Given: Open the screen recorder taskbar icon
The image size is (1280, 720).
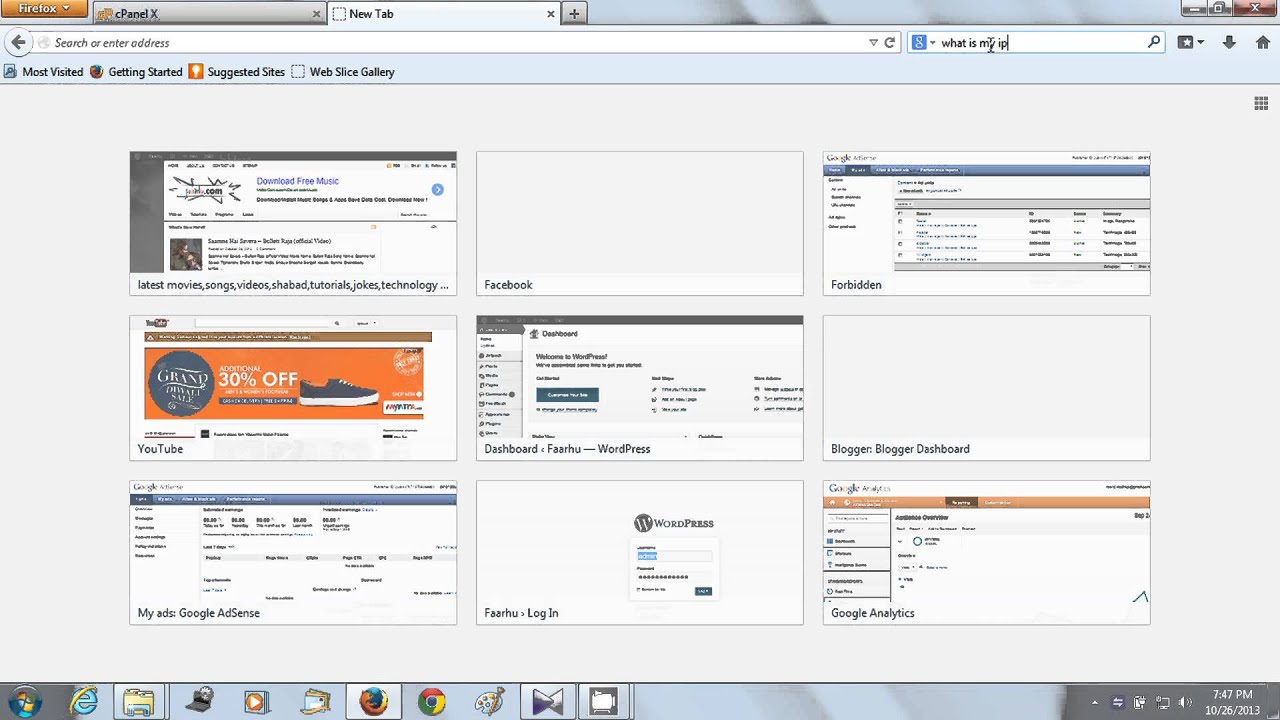Looking at the screenshot, I should click(x=604, y=702).
